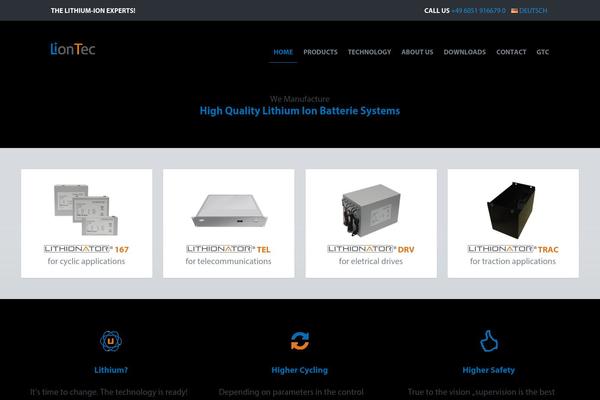Screen dimensions: 600x400
Task: Click the 'Lithium?' heading
Action: [111, 370]
